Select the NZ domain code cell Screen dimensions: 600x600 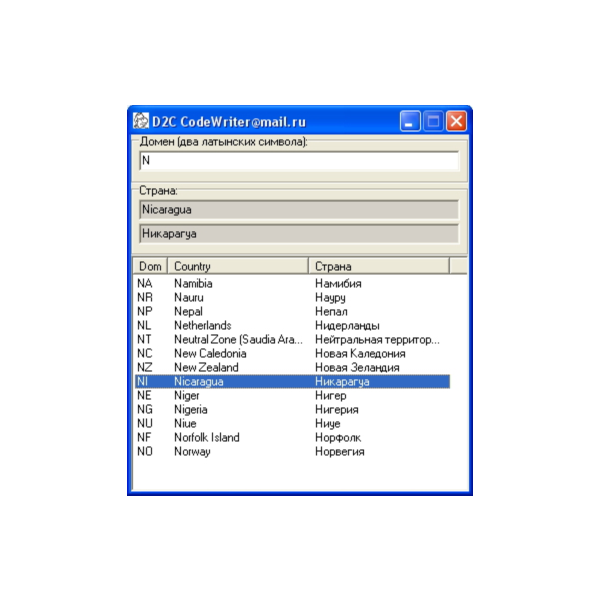coord(145,367)
